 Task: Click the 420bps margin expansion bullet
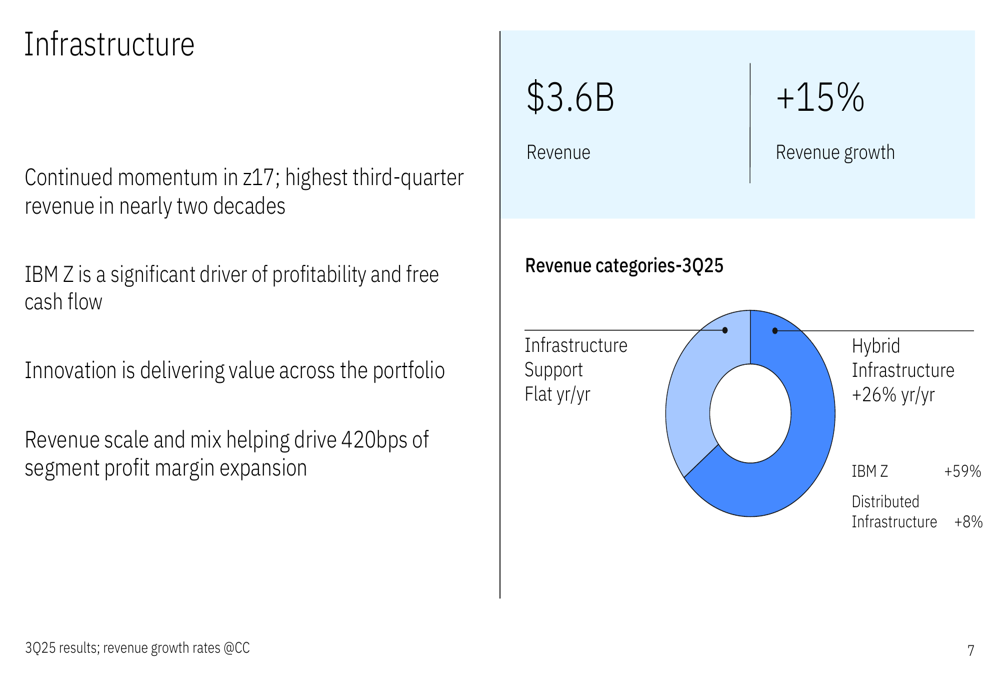click(x=226, y=453)
